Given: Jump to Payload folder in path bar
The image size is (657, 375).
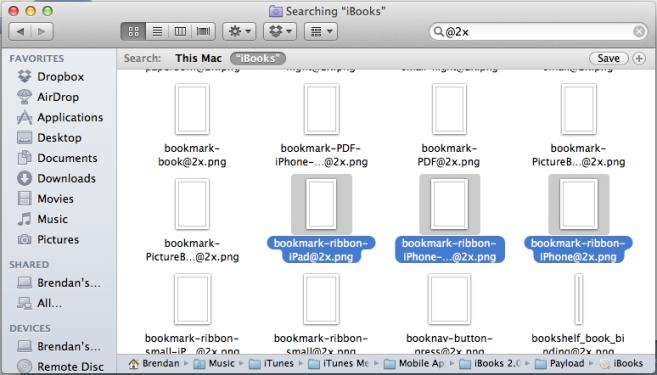Looking at the screenshot, I should tap(561, 363).
